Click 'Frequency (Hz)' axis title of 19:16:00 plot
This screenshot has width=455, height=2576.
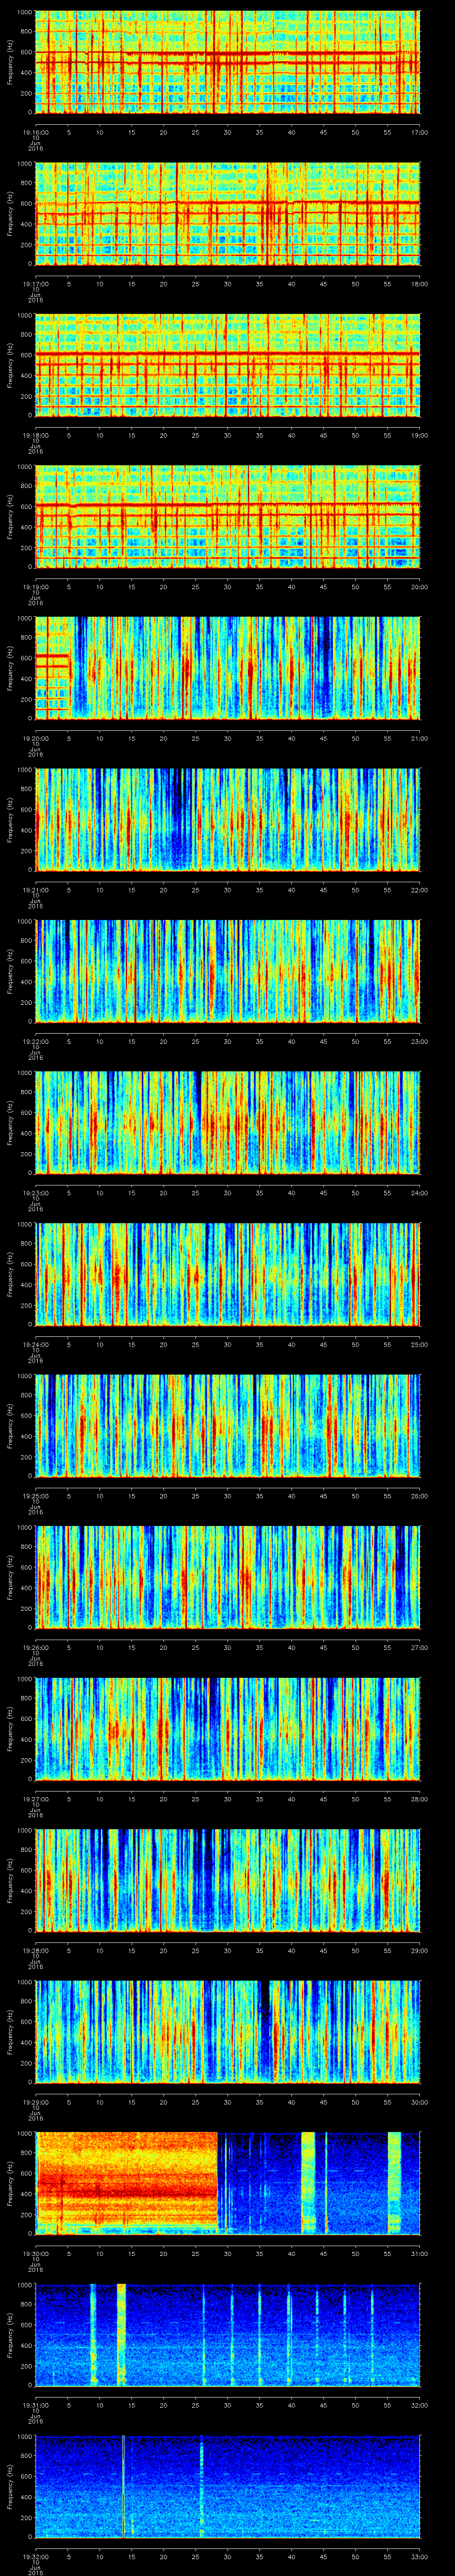[10, 62]
